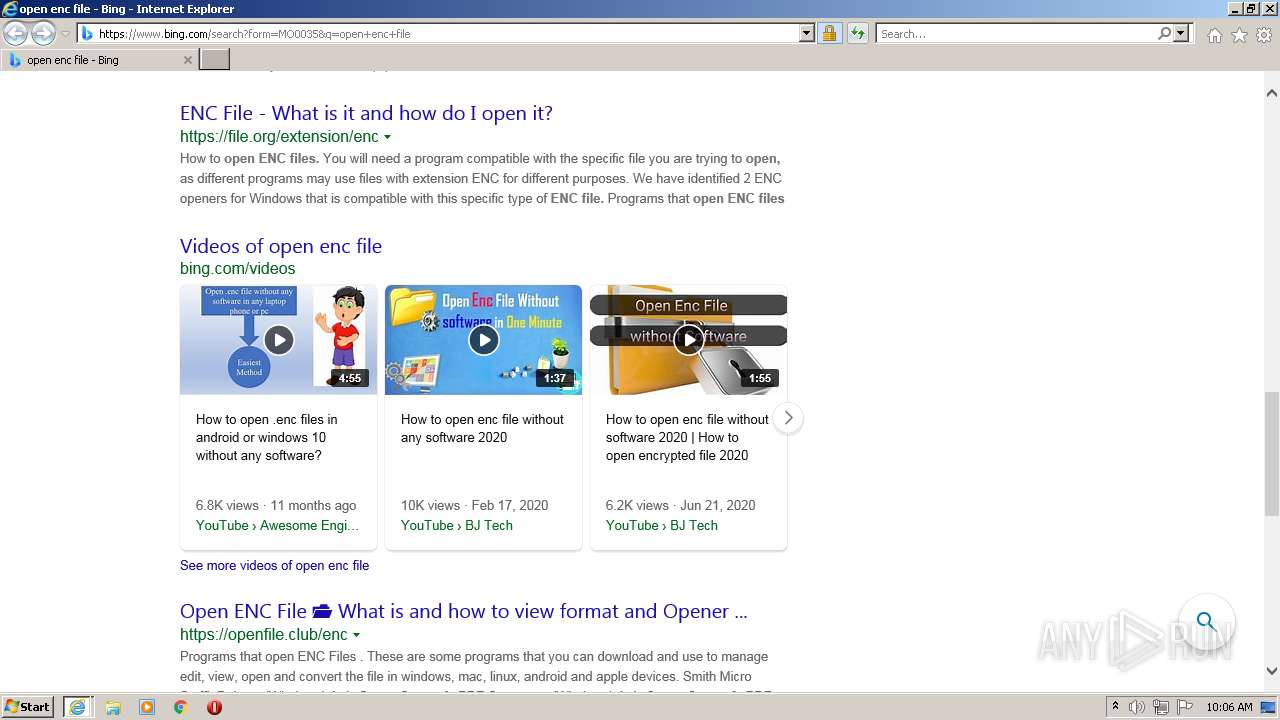
Task: Click the IE toolbar Search box
Action: pyautogui.click(x=1017, y=34)
